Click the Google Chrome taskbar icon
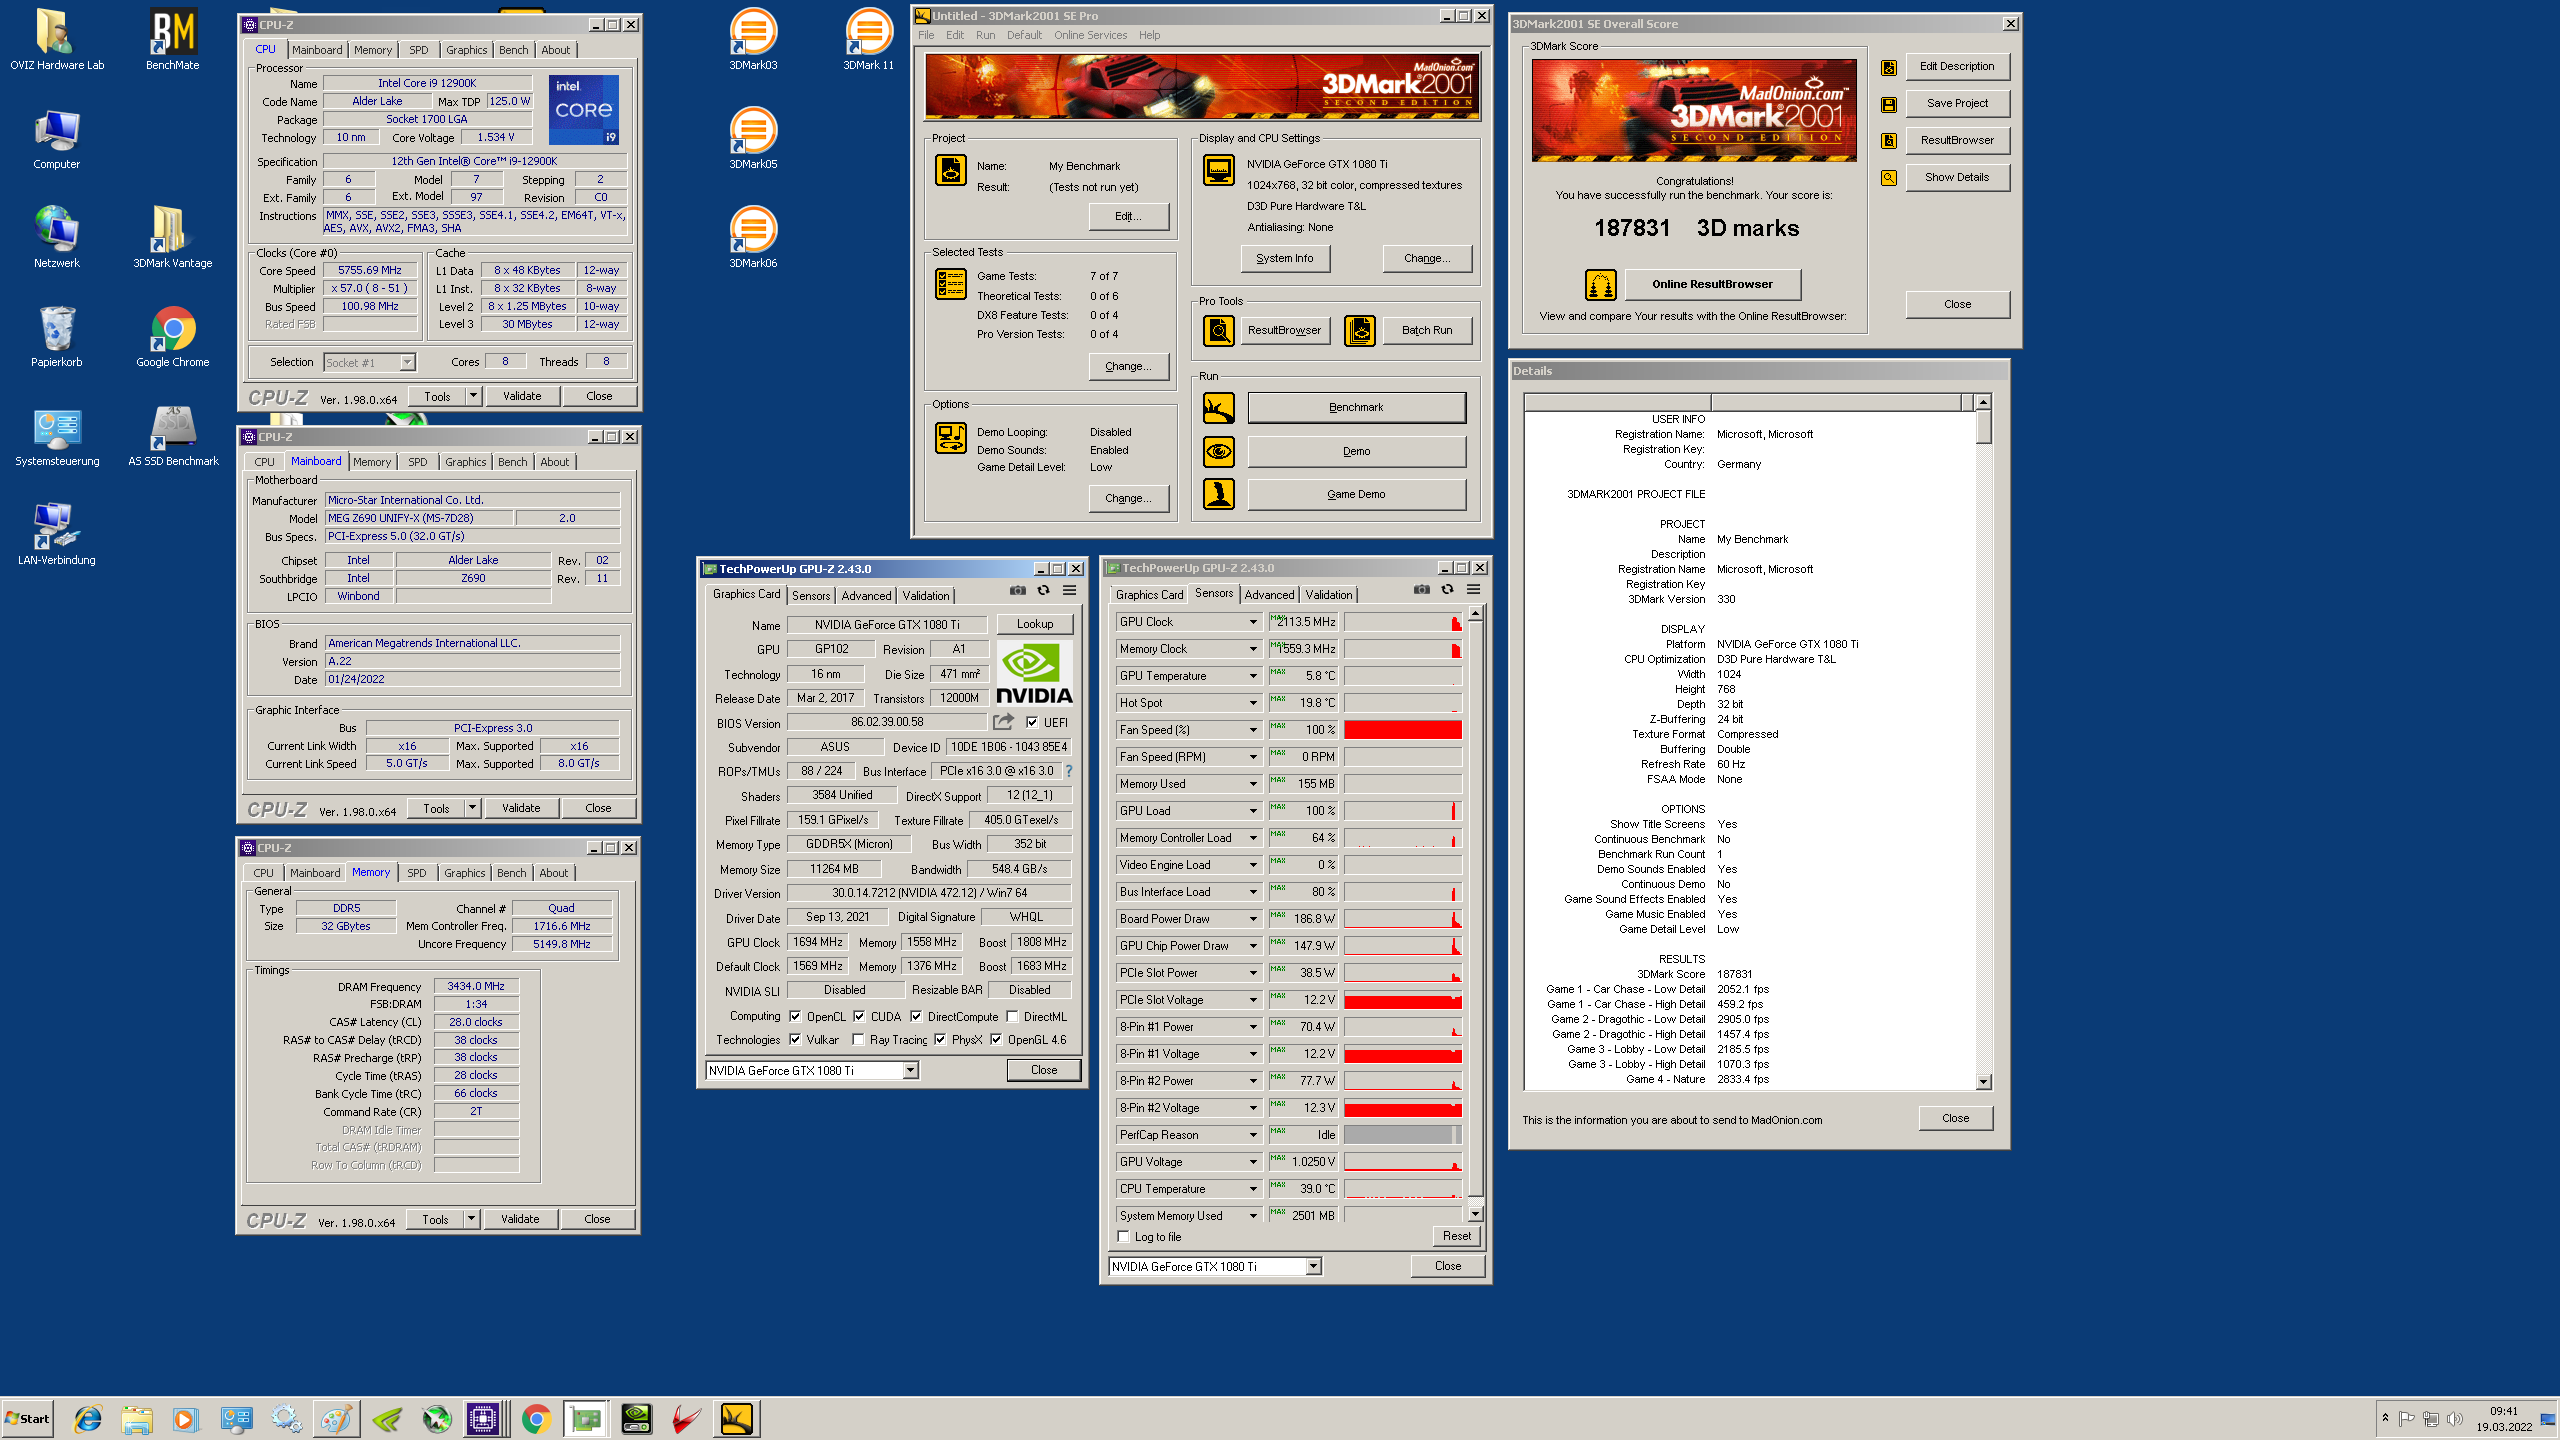Image resolution: width=2560 pixels, height=1440 pixels. pyautogui.click(x=536, y=1418)
